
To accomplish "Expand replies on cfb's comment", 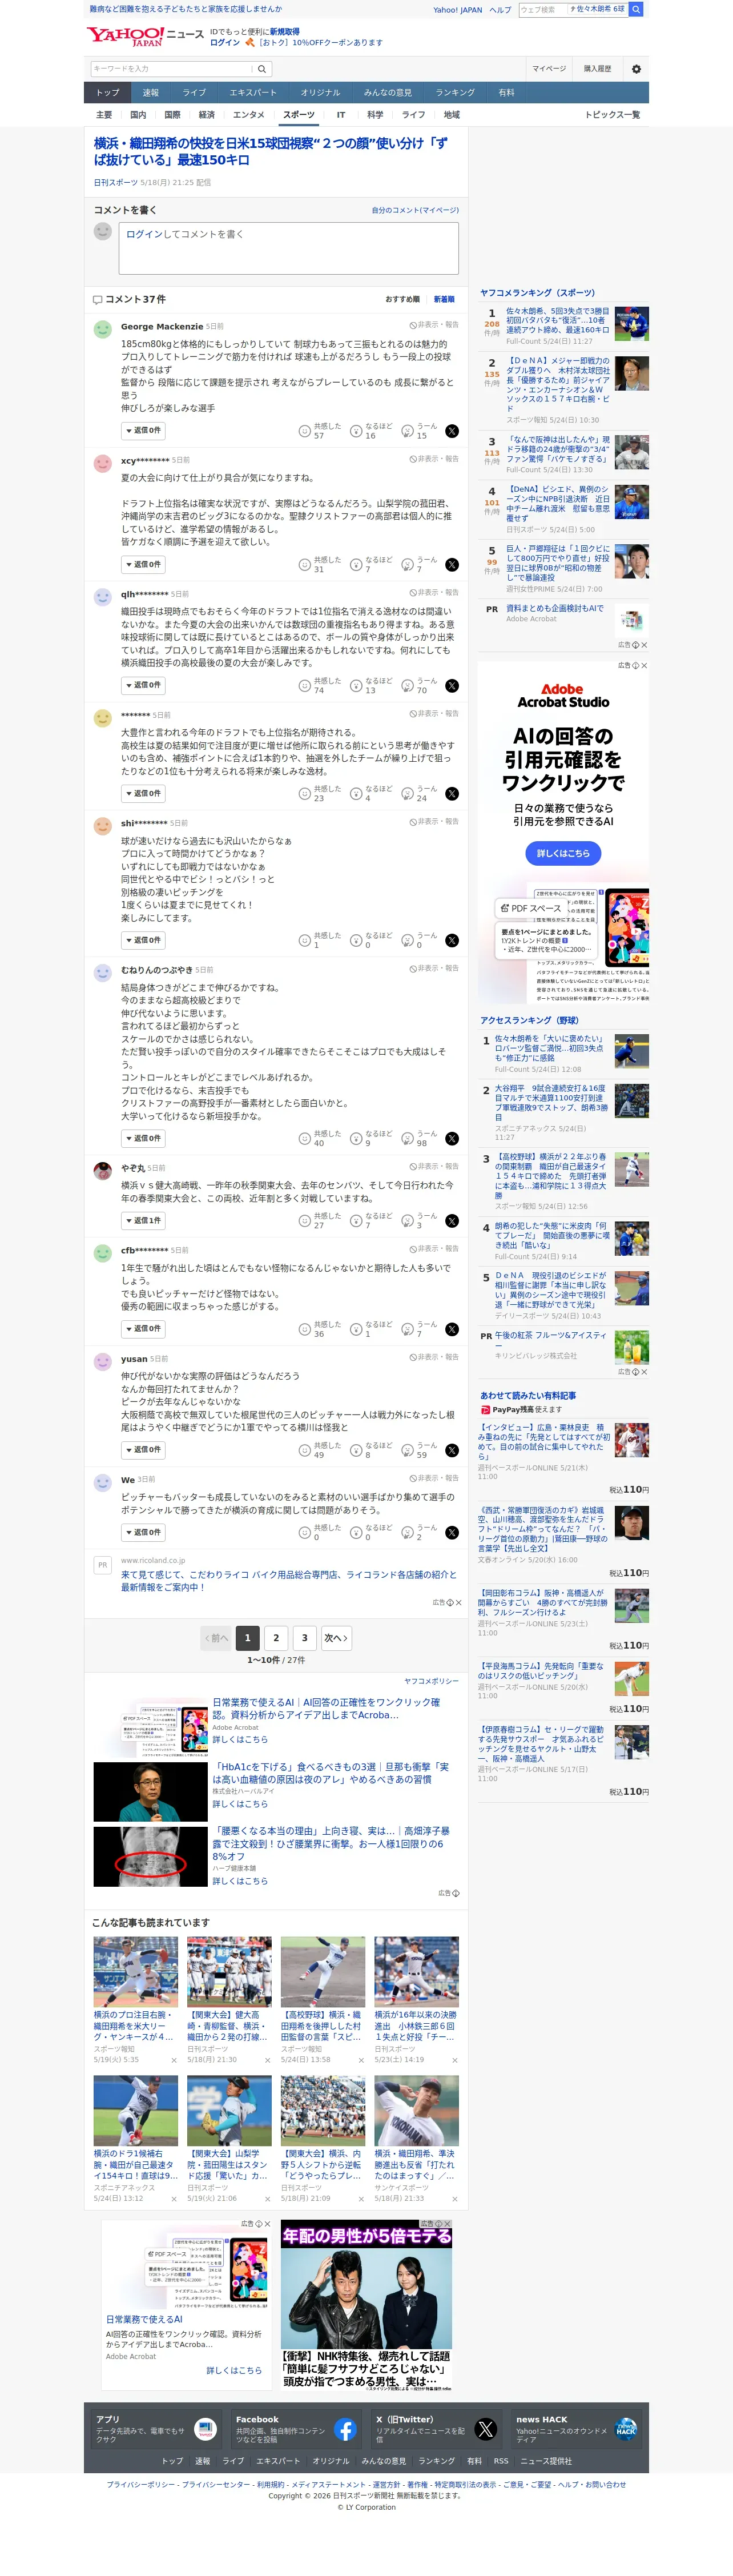I will 143,1329.
